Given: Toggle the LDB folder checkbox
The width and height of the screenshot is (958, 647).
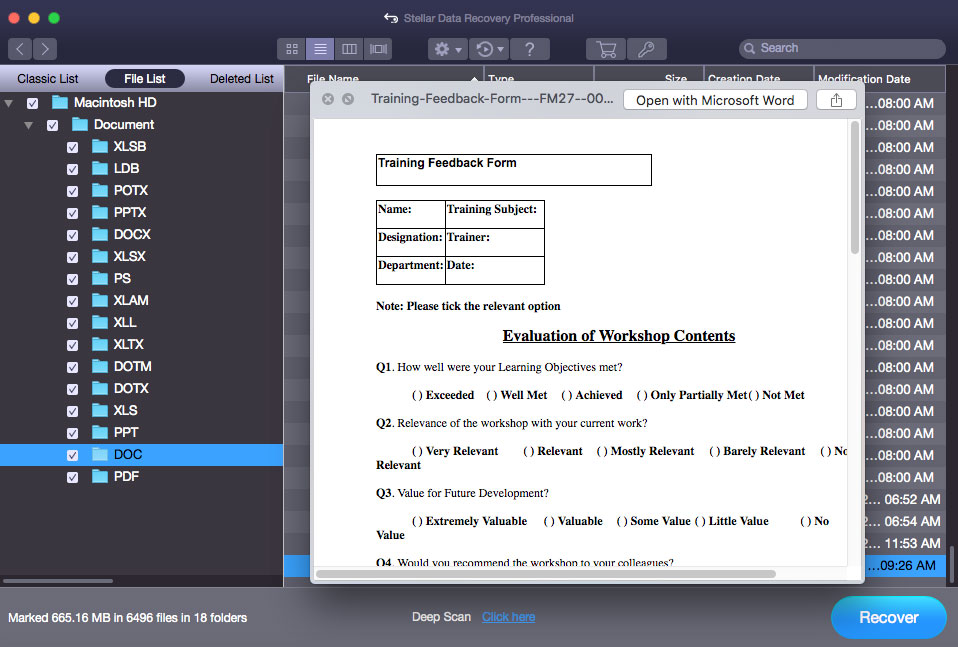Looking at the screenshot, I should [72, 169].
